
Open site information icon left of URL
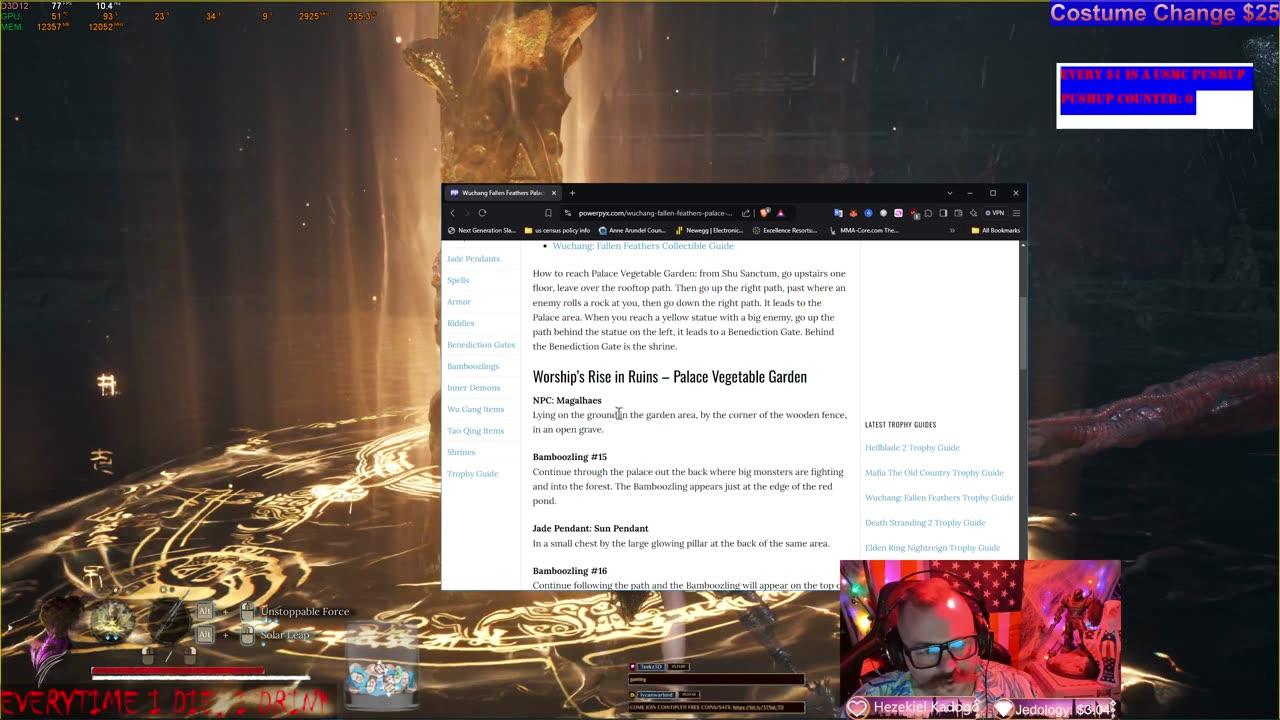pyautogui.click(x=568, y=212)
